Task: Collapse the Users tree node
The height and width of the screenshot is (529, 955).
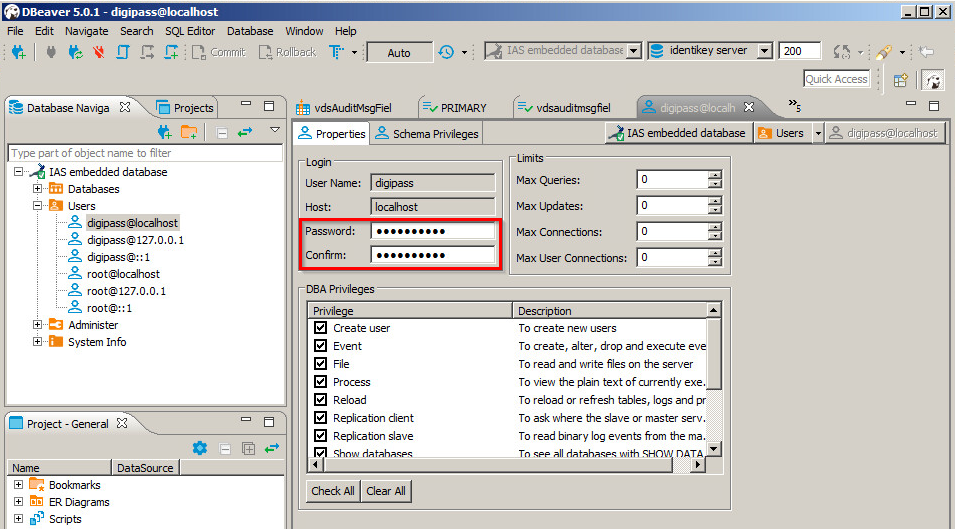Action: point(37,206)
